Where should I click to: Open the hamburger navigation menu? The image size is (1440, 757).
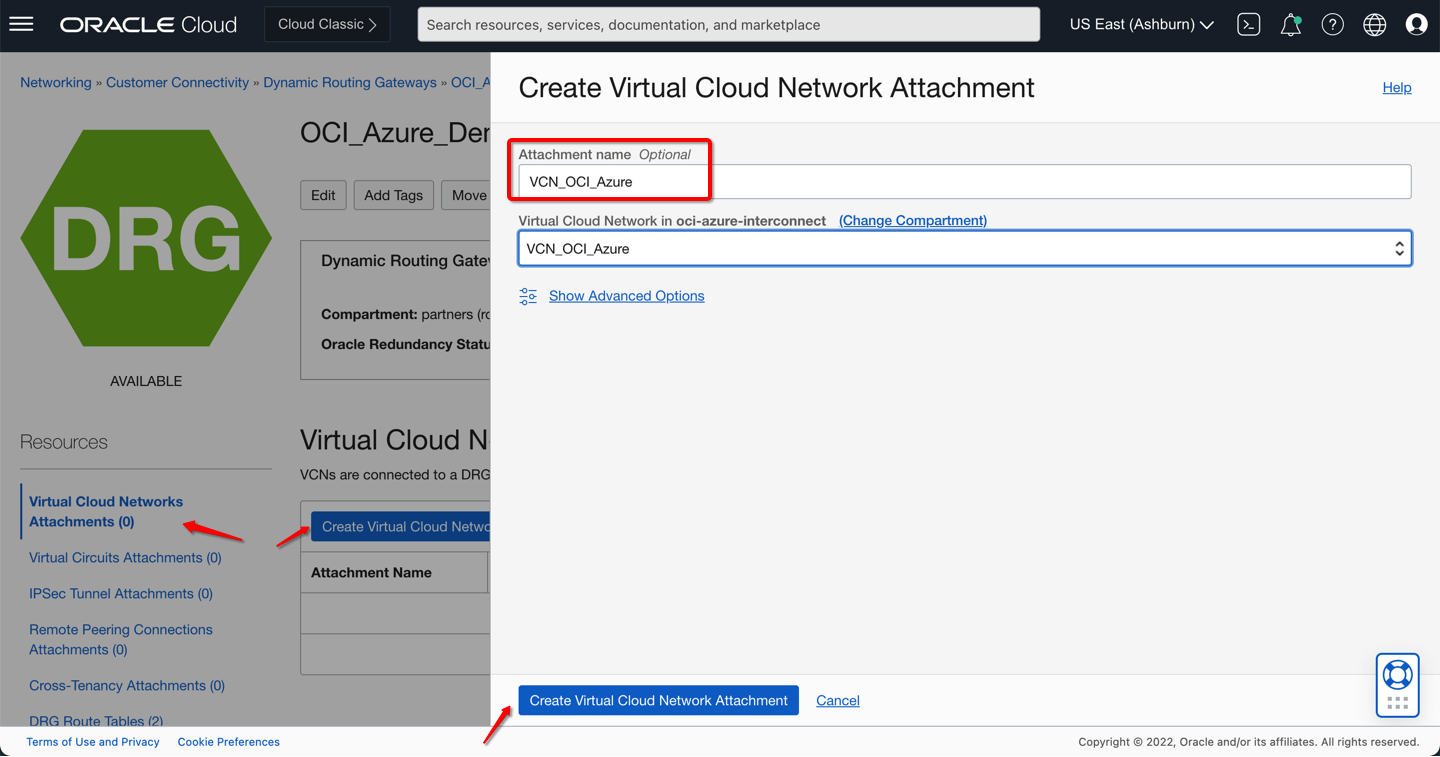(21, 24)
